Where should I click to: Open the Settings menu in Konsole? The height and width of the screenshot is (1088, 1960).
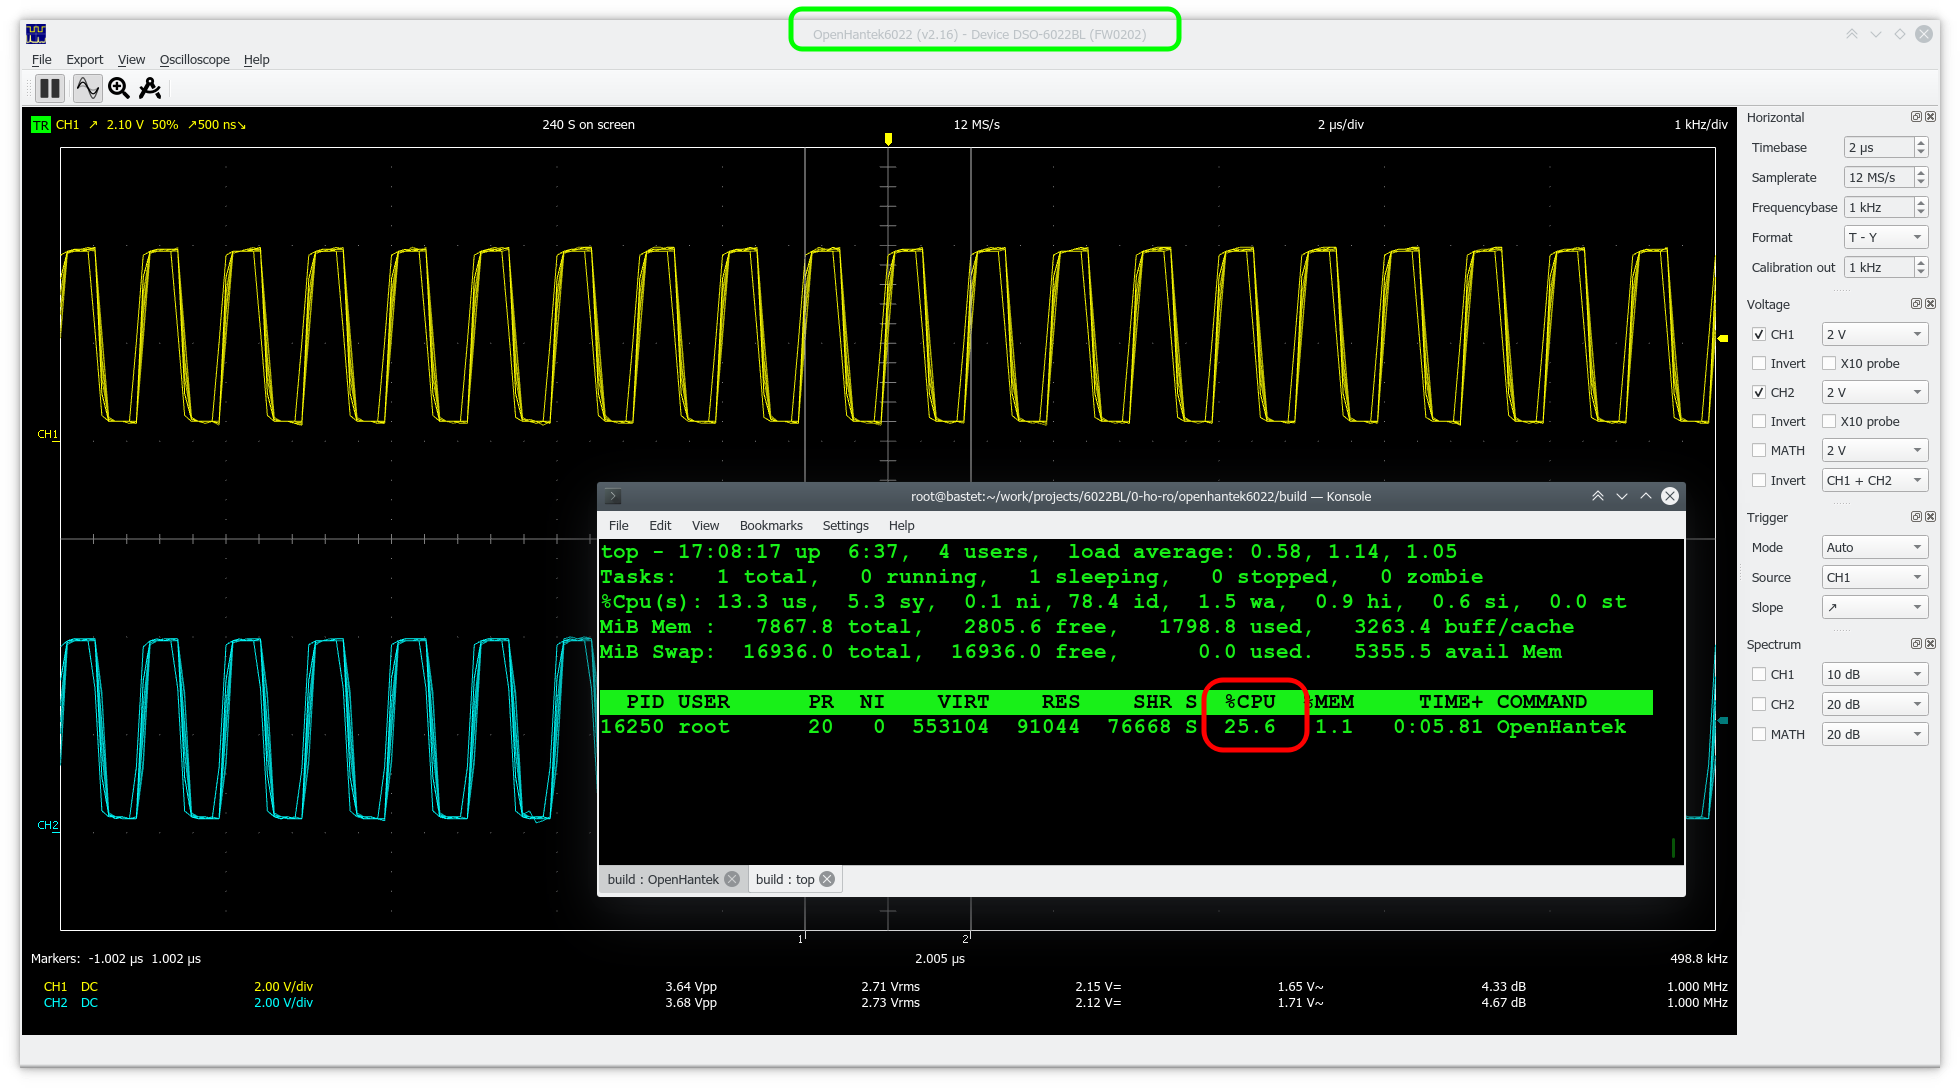click(x=845, y=525)
